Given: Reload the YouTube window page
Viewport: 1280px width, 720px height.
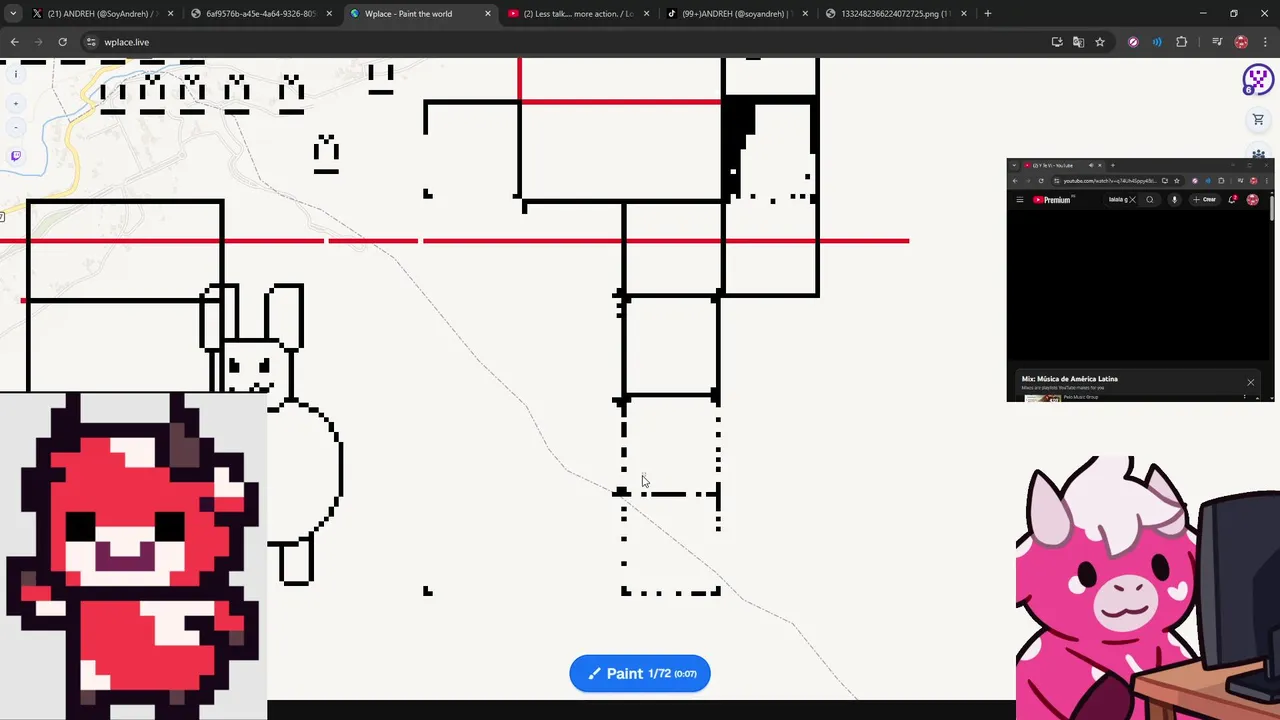Looking at the screenshot, I should (1041, 181).
